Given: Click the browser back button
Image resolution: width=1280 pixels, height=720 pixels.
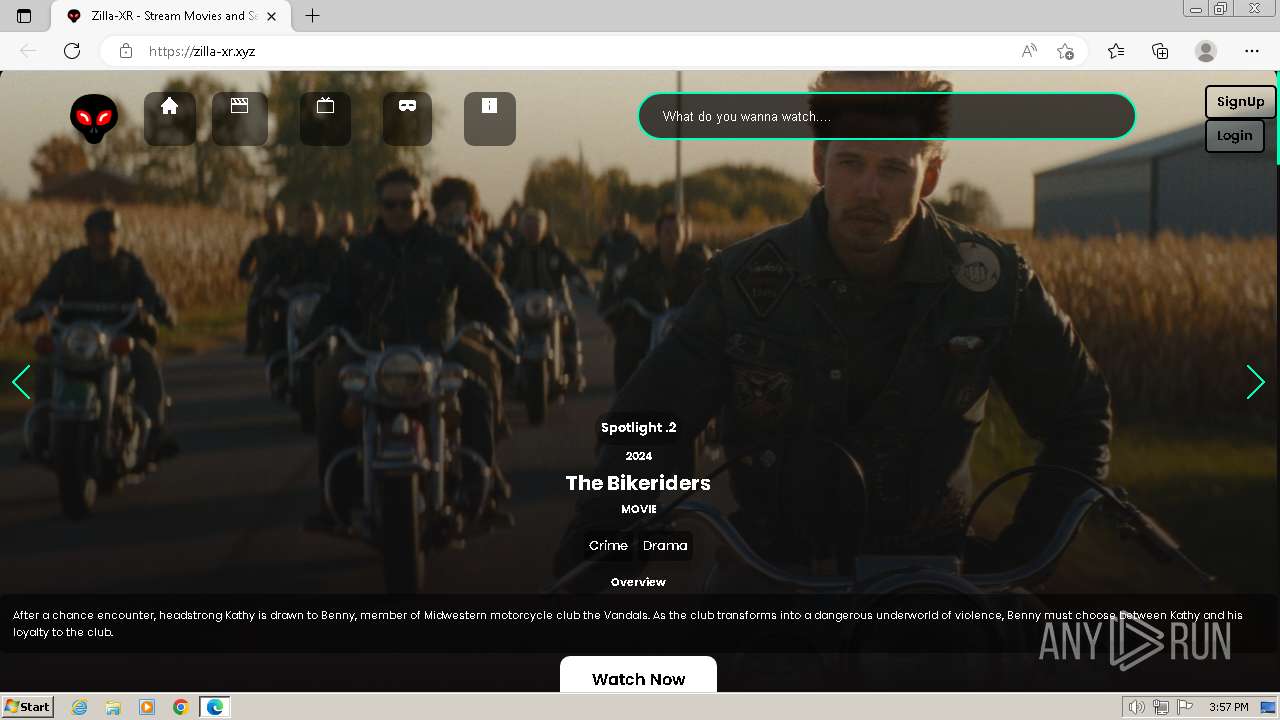Looking at the screenshot, I should [28, 51].
